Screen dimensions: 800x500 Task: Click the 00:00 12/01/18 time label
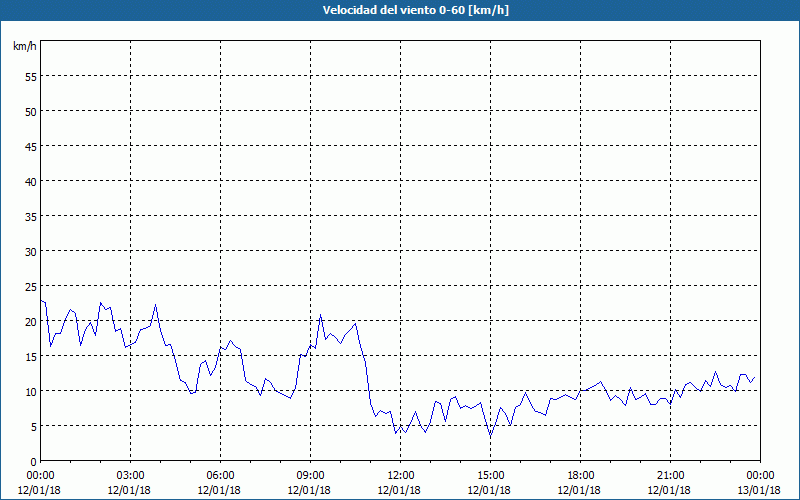(39, 483)
